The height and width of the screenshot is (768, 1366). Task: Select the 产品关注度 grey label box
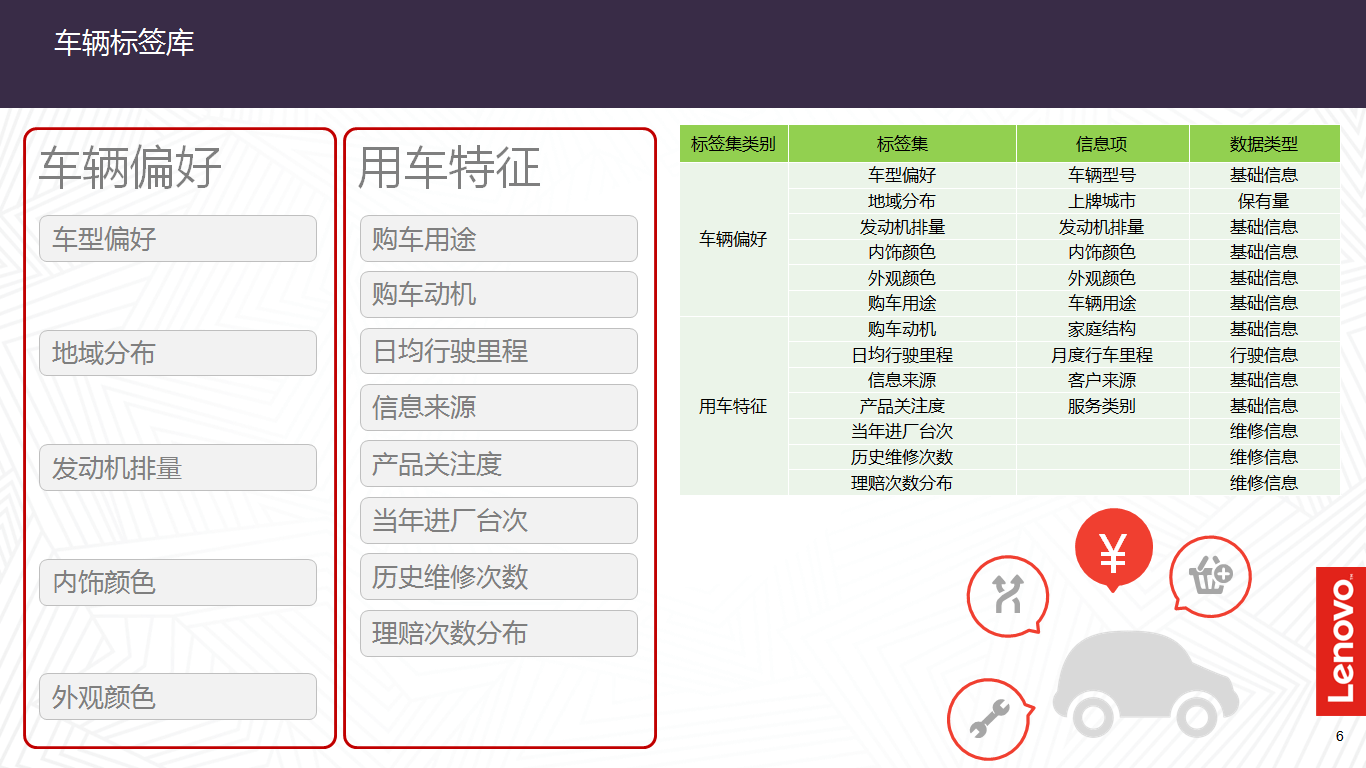click(x=499, y=464)
